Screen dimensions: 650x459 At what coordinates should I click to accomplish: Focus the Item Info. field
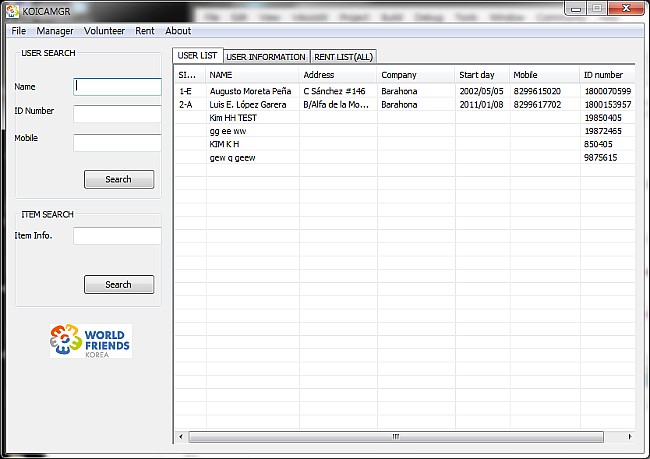click(117, 236)
